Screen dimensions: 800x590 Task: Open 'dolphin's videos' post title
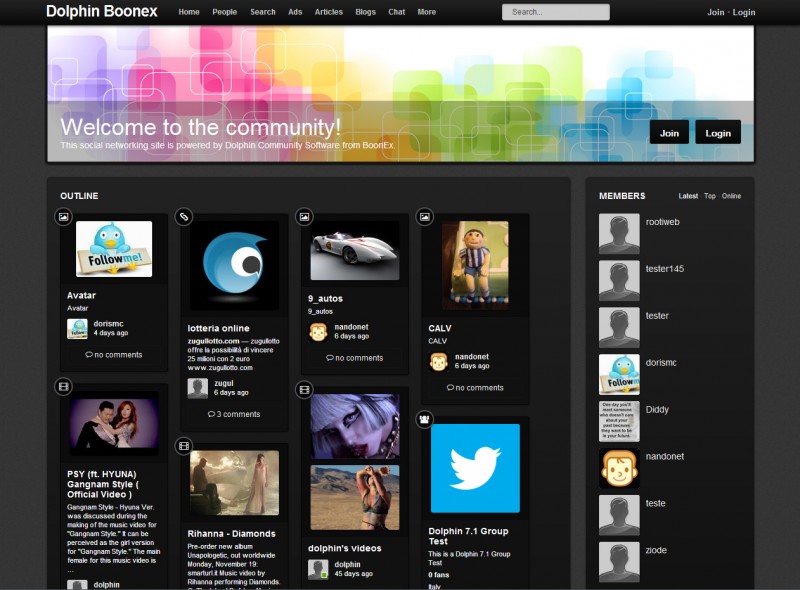tap(344, 548)
